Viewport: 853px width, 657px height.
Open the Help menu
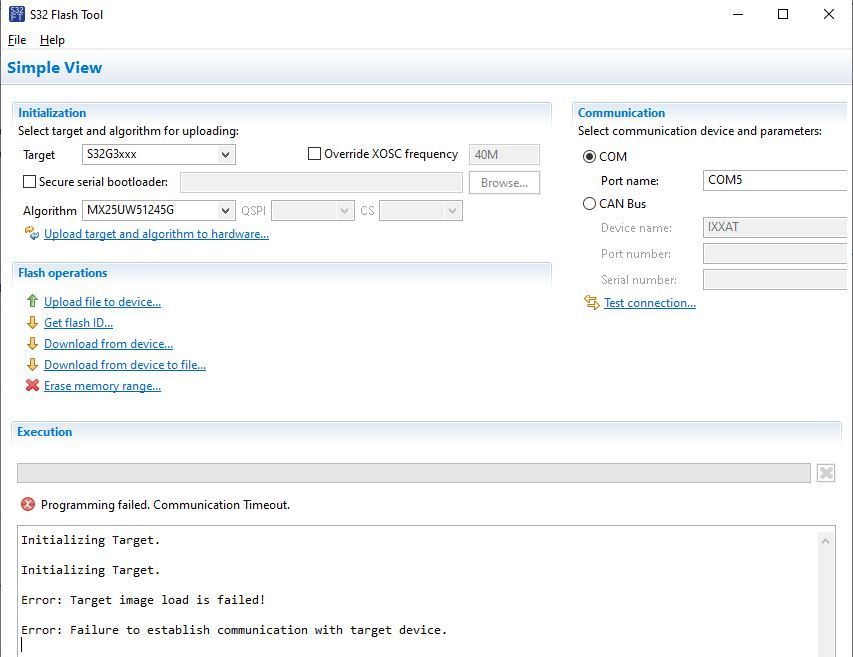coord(52,40)
